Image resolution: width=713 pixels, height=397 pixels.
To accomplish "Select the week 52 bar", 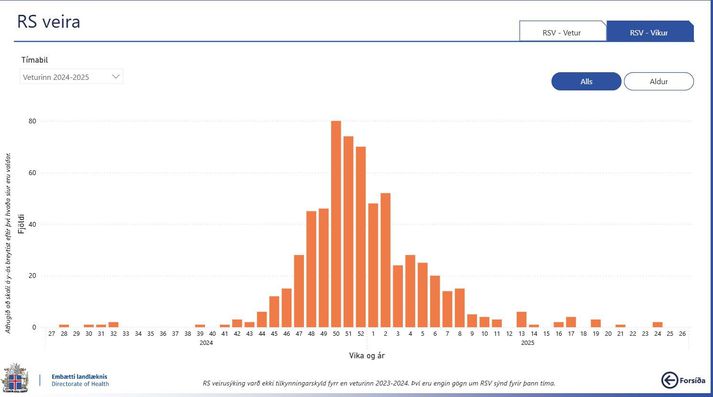I will 361,237.
